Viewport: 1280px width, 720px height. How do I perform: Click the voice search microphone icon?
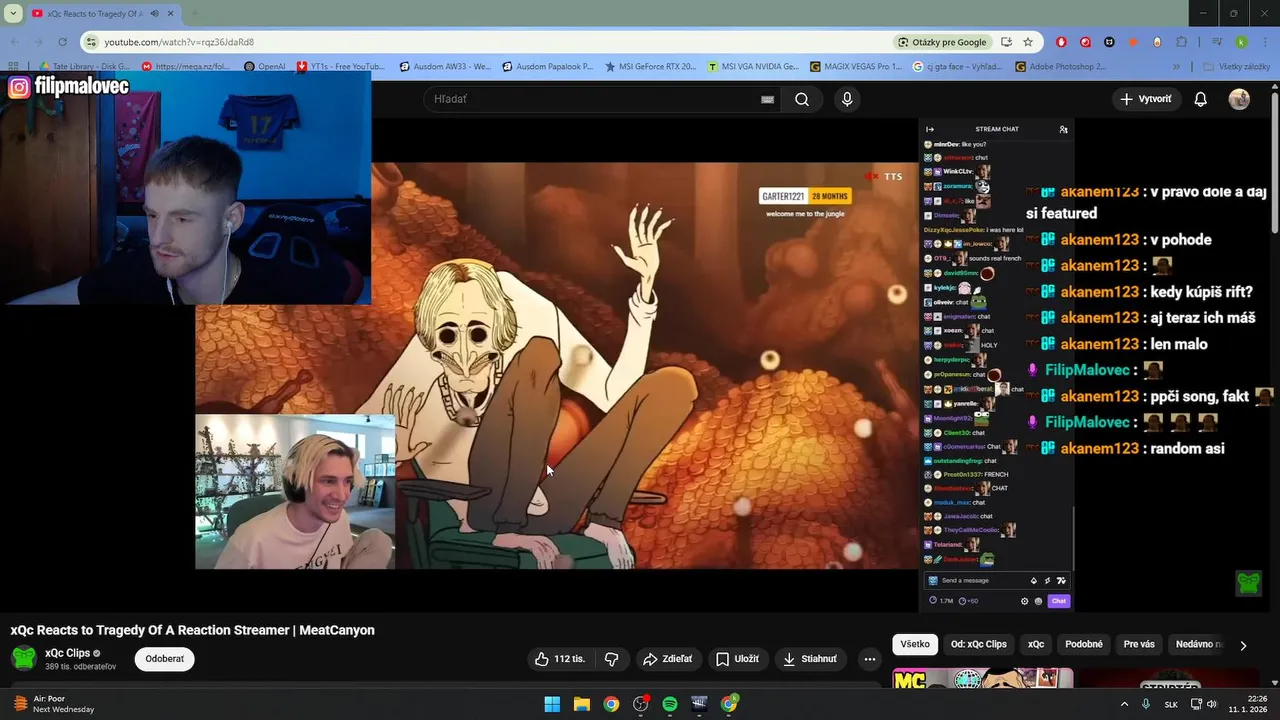click(x=847, y=99)
